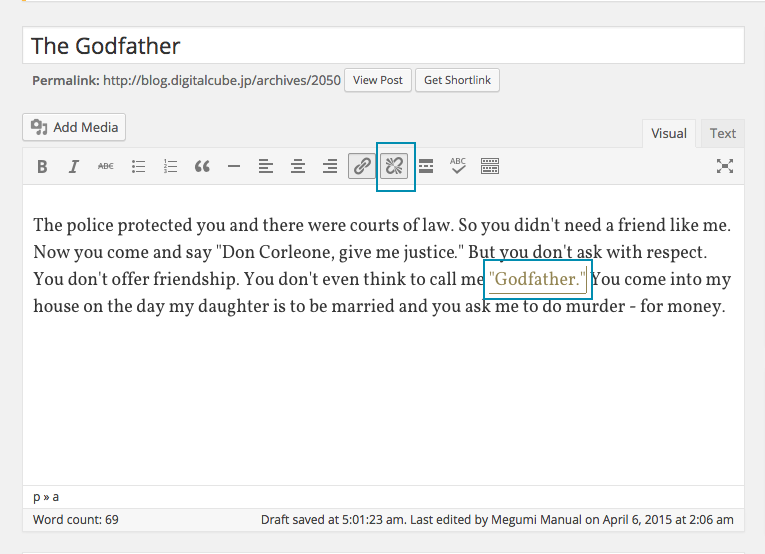Toggle bold formatting
This screenshot has width=765, height=554.
42,167
